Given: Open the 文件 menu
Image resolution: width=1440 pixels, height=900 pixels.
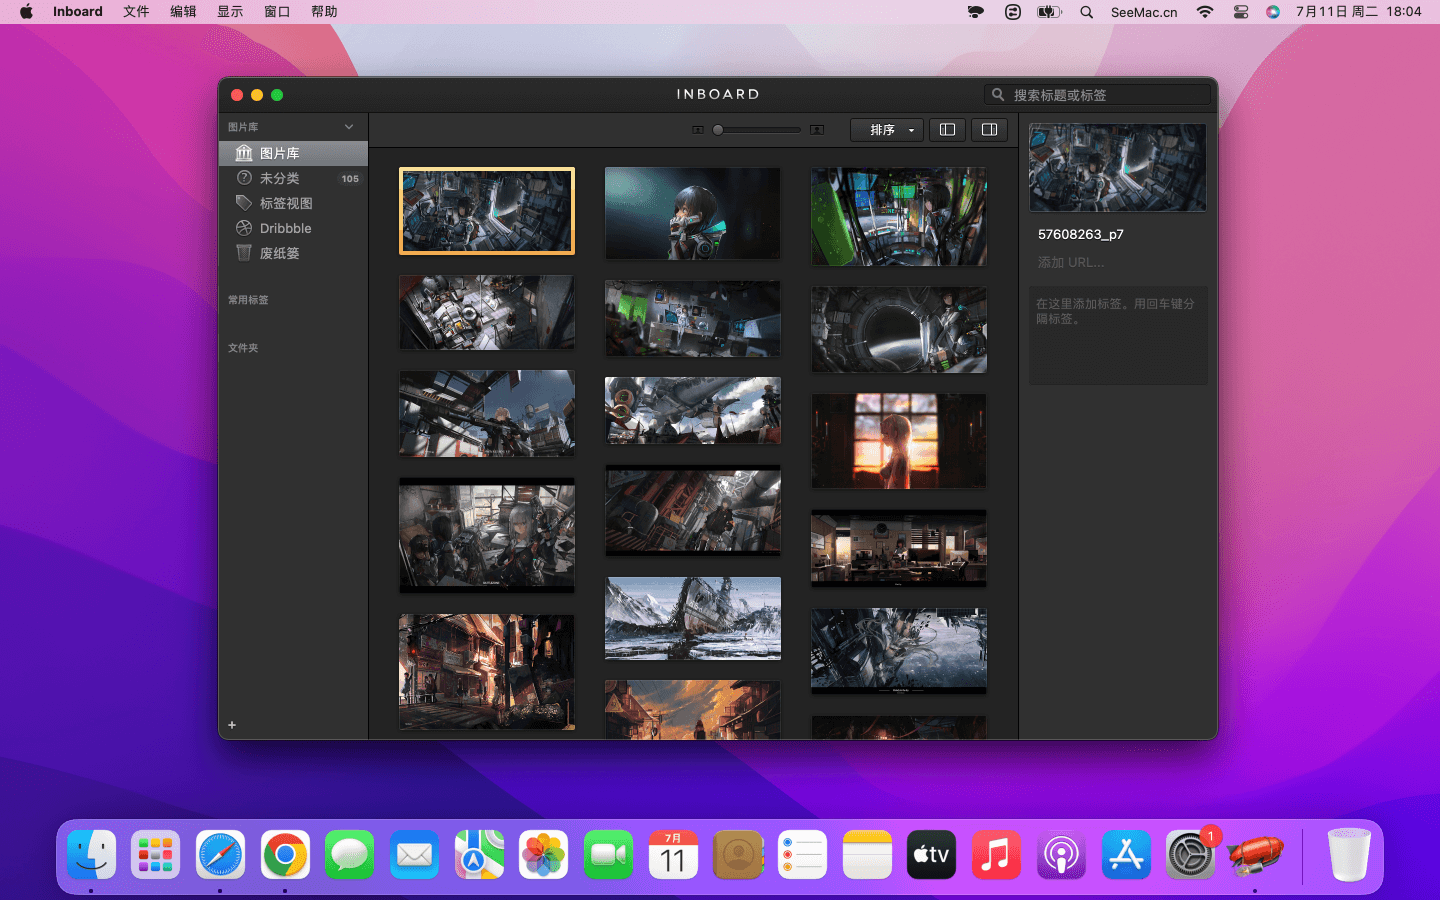Looking at the screenshot, I should 136,12.
